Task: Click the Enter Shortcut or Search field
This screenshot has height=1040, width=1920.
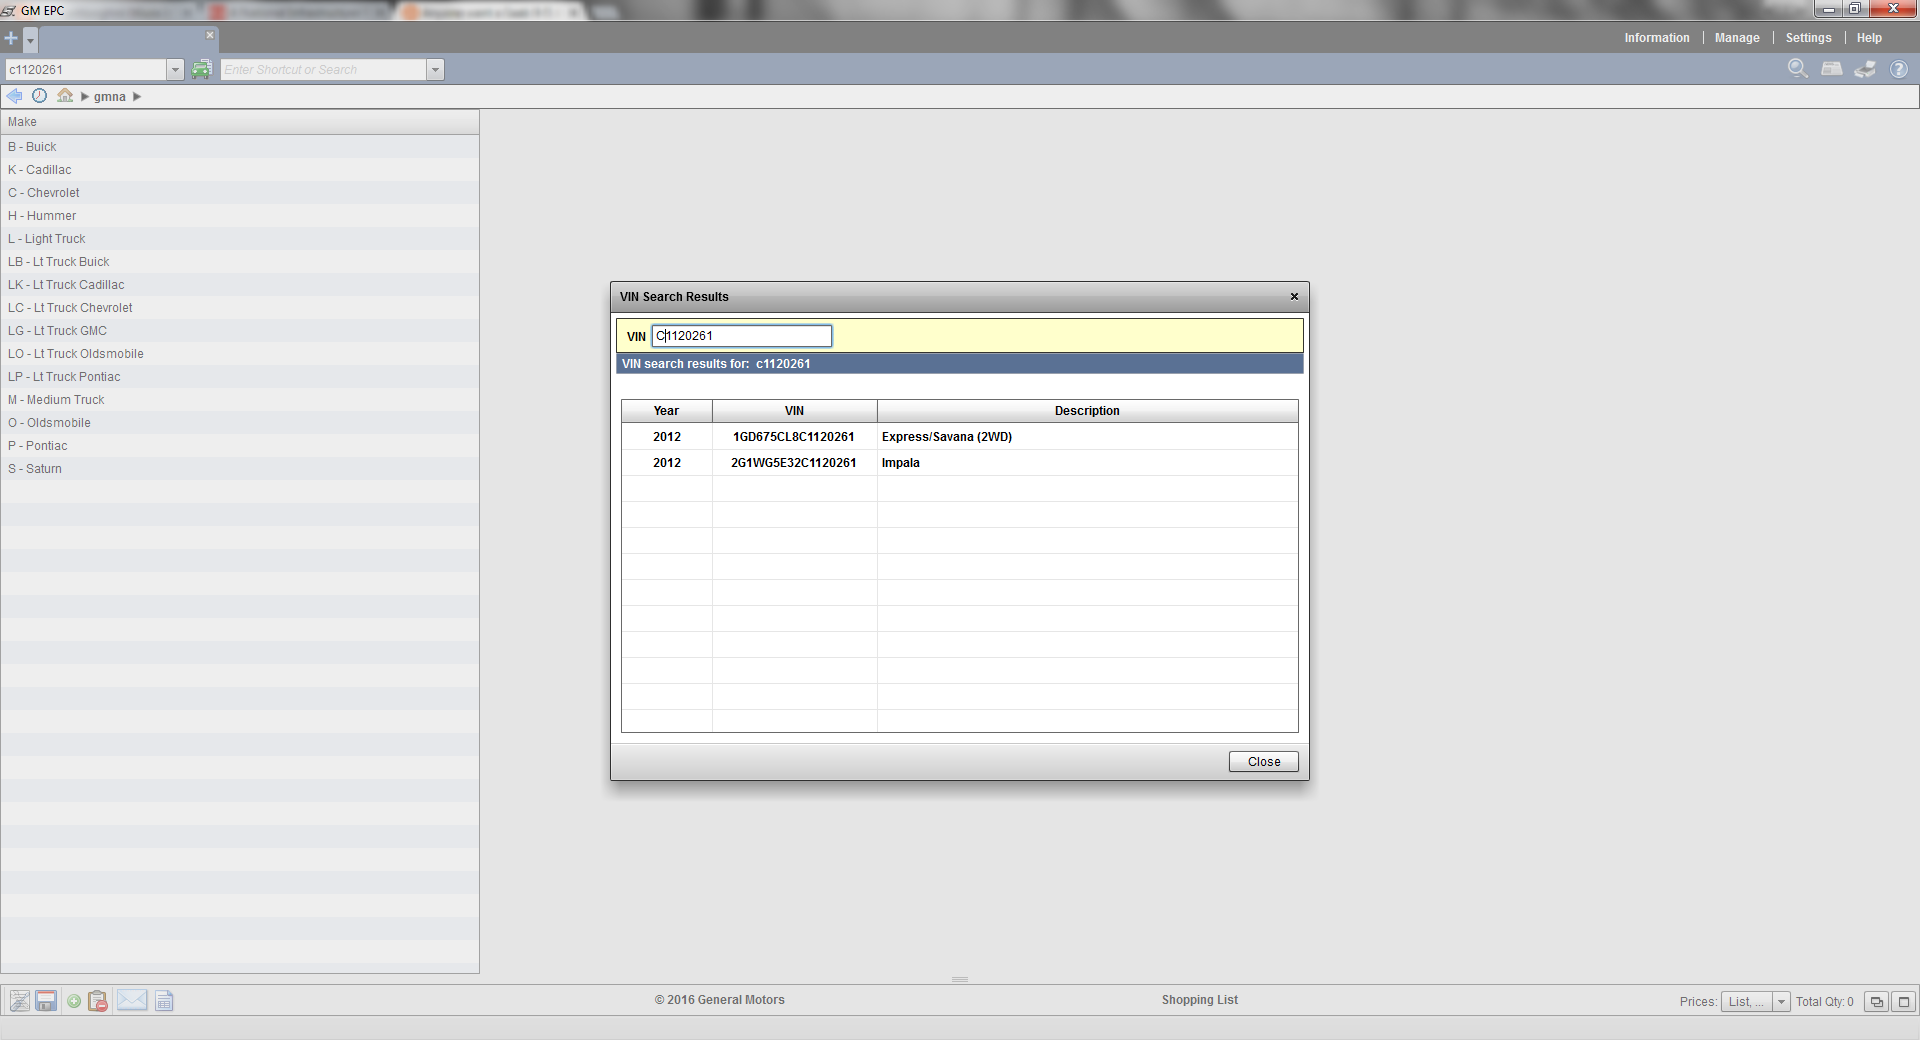Action: point(324,70)
